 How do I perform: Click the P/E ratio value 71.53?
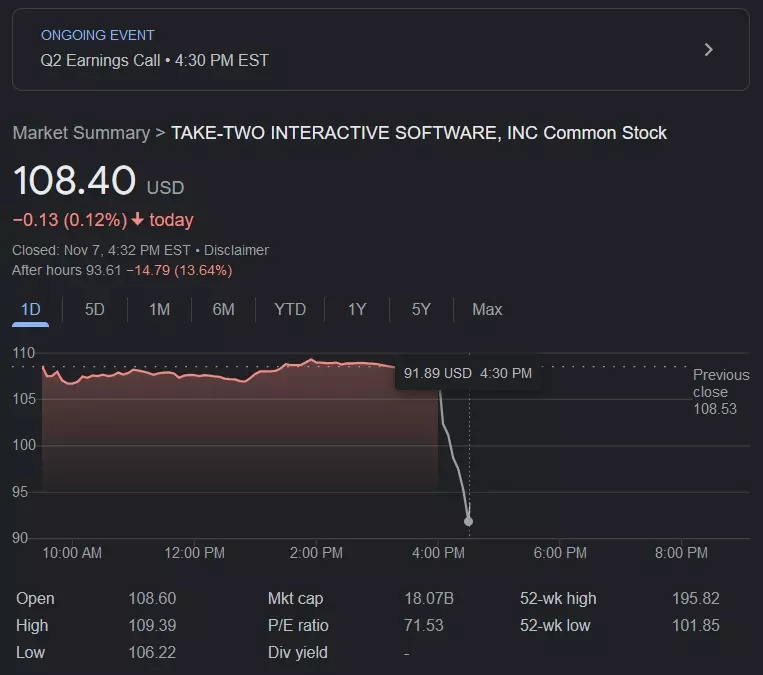tap(424, 625)
